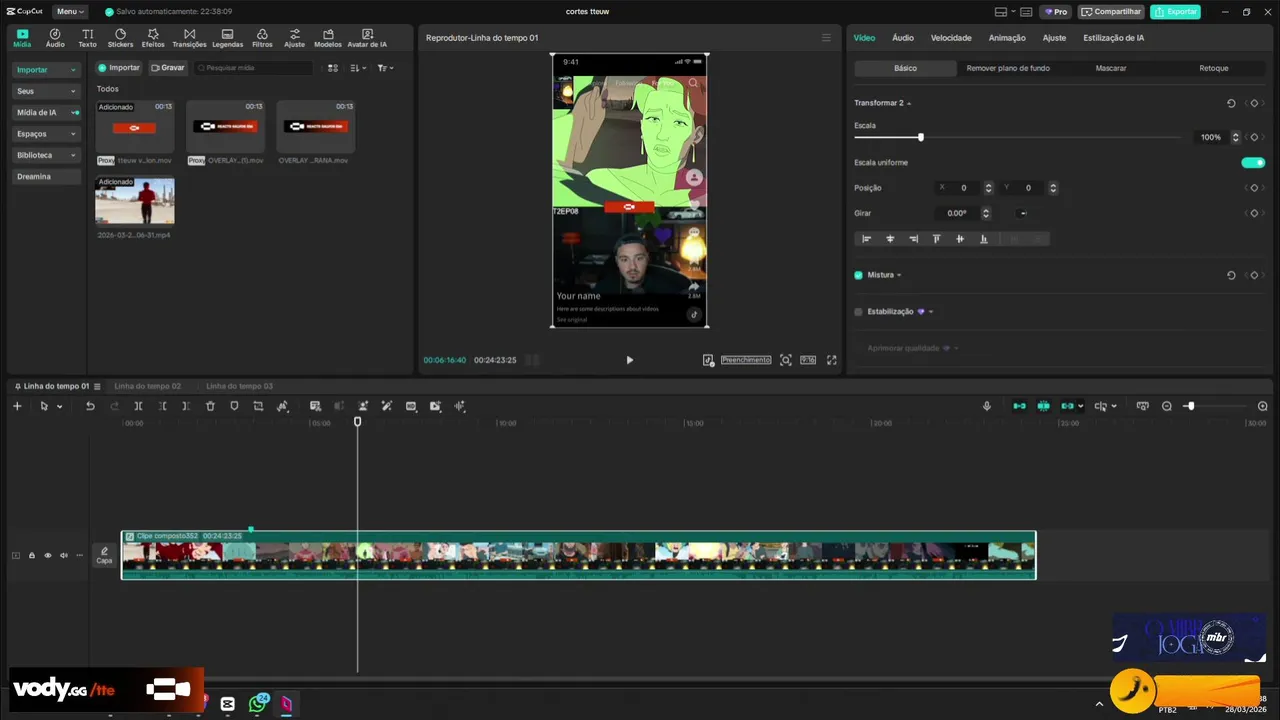Toggle main track magnet snapping icon
The image size is (1280, 720).
(x=1019, y=406)
